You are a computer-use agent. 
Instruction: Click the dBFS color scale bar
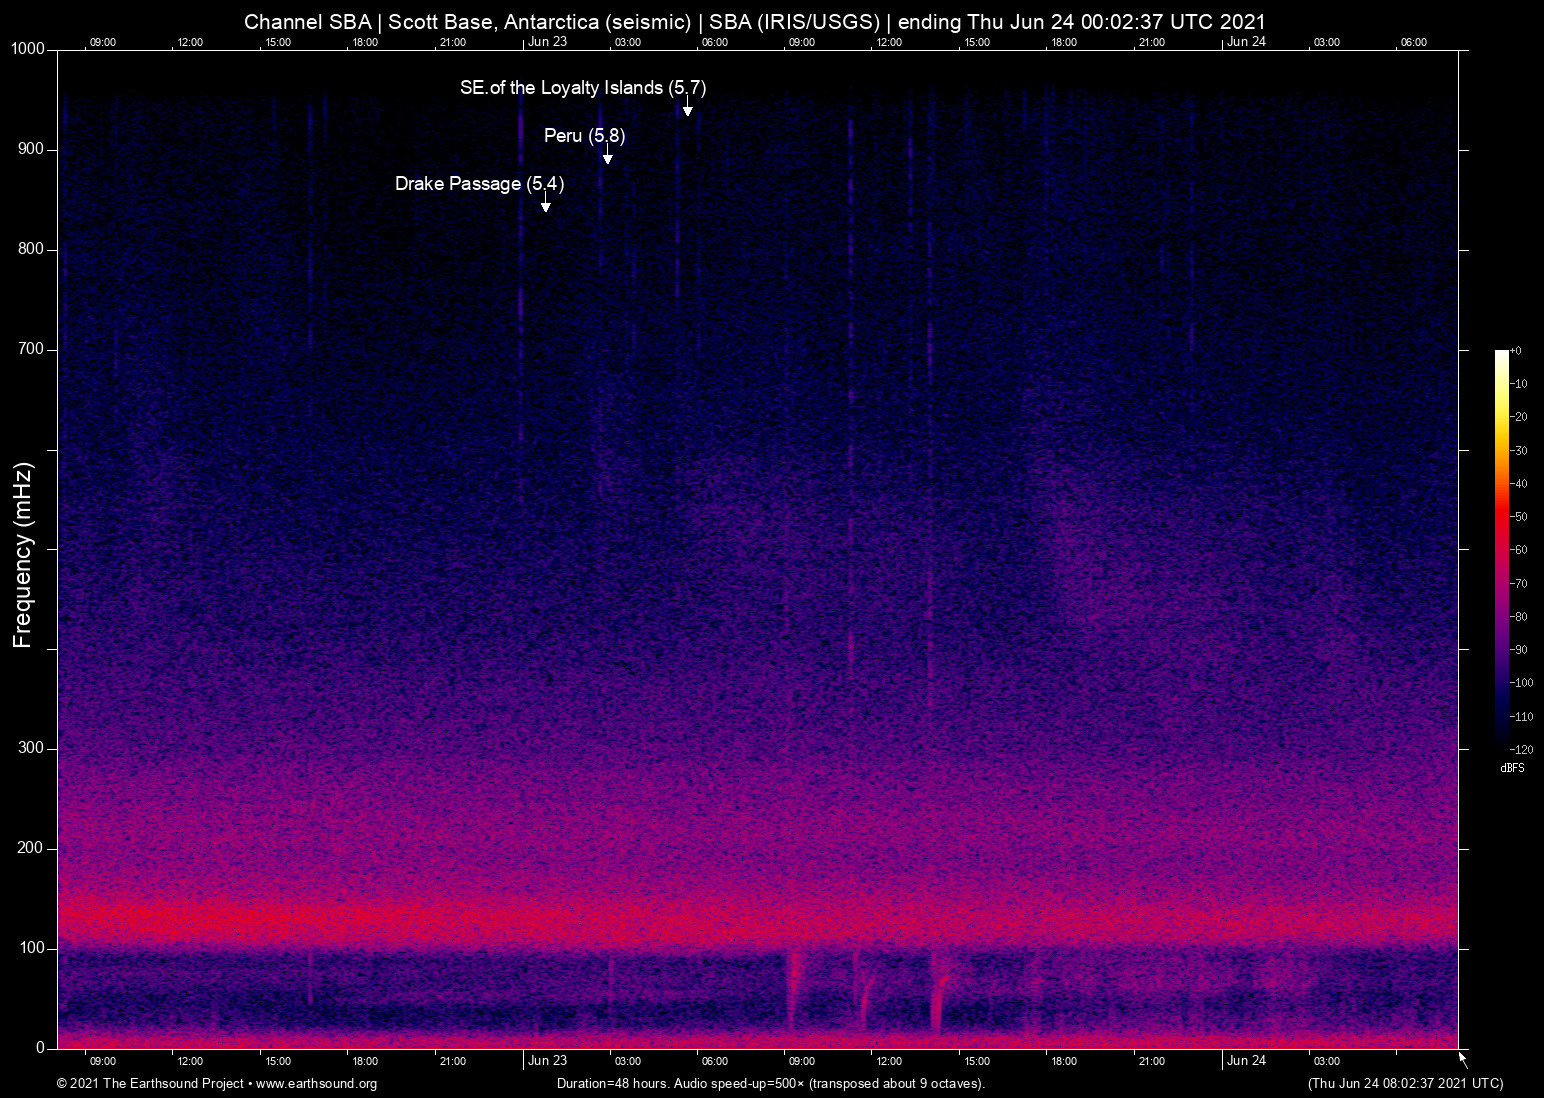click(1501, 548)
